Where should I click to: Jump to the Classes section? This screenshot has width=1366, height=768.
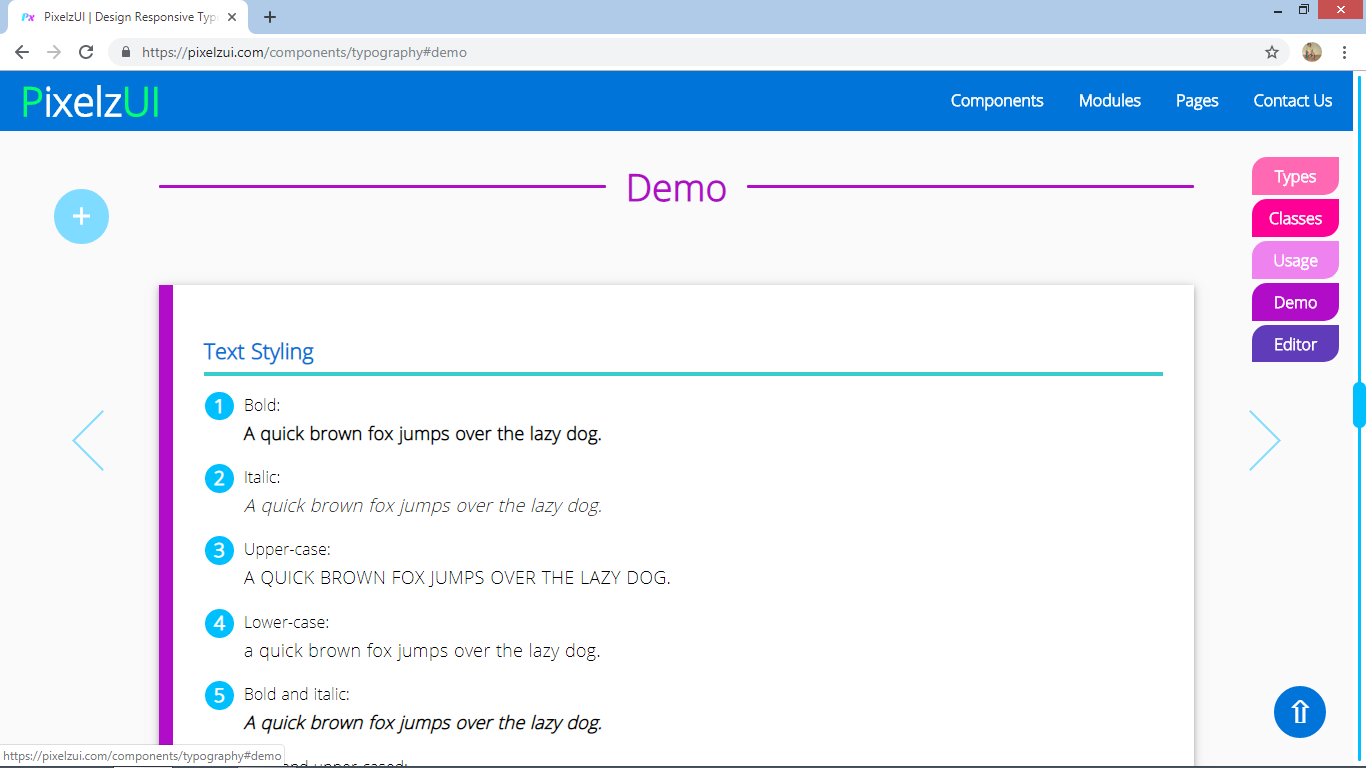tap(1295, 218)
